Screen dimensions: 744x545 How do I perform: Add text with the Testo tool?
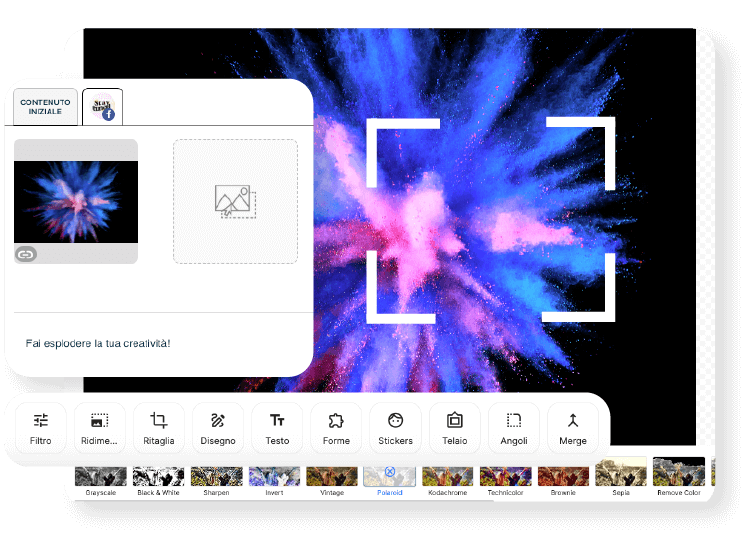[277, 429]
